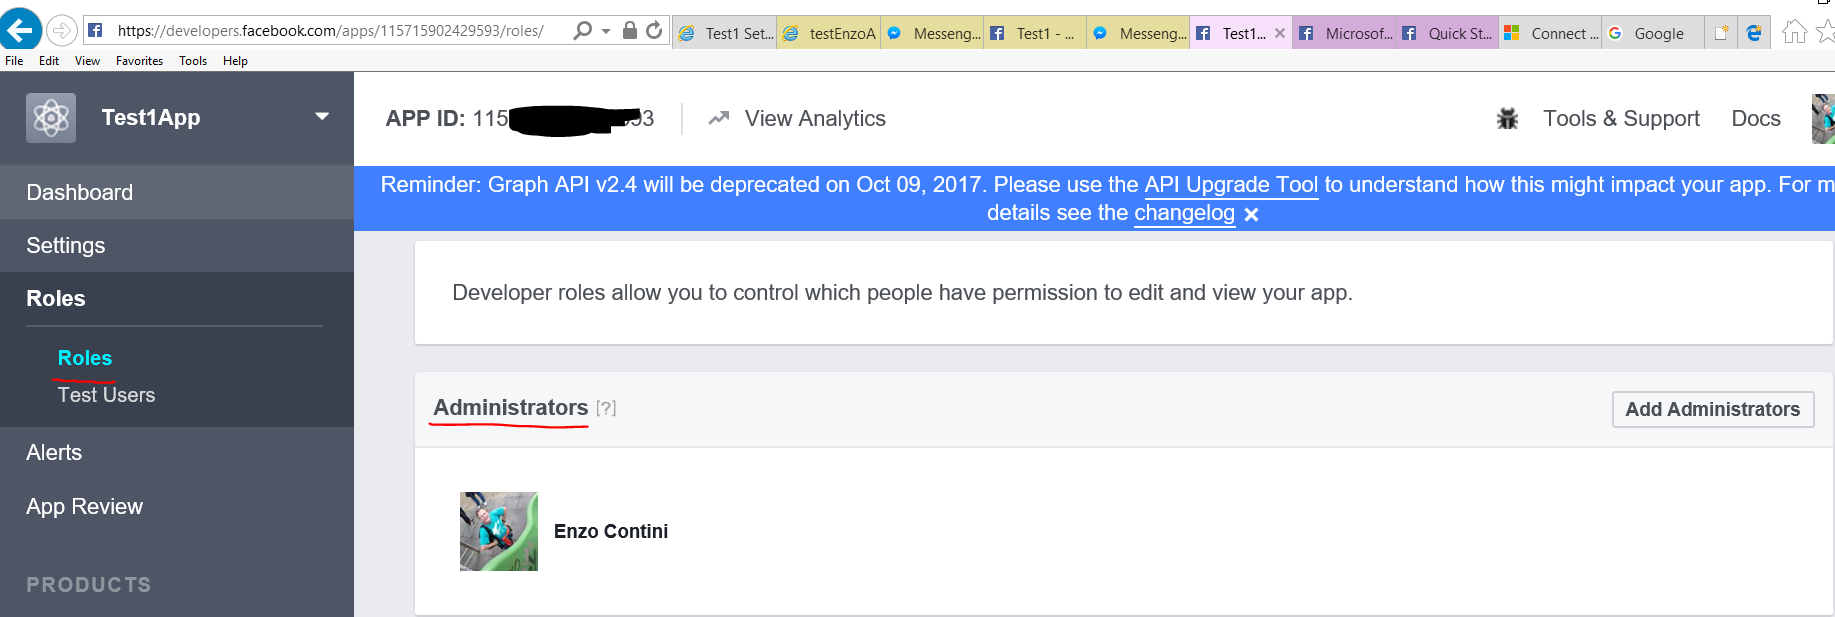Expand the Test1App app switcher dropdown
This screenshot has height=617, width=1835.
[322, 117]
